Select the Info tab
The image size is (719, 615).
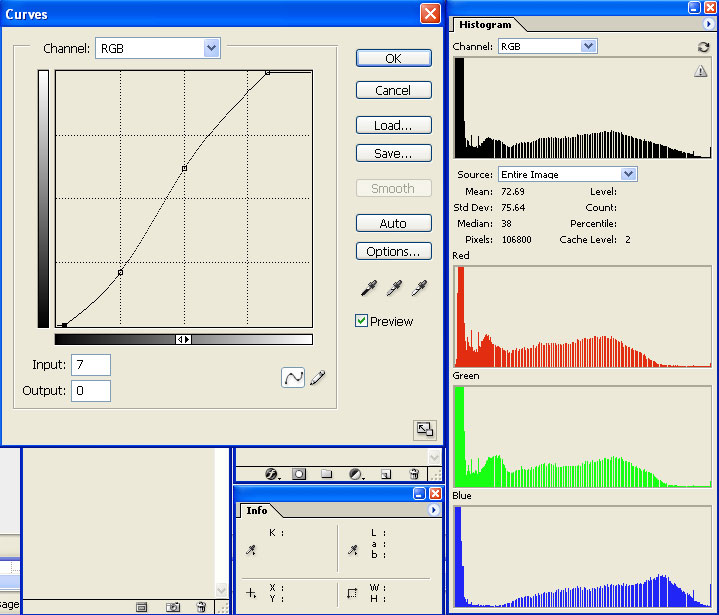(x=256, y=510)
